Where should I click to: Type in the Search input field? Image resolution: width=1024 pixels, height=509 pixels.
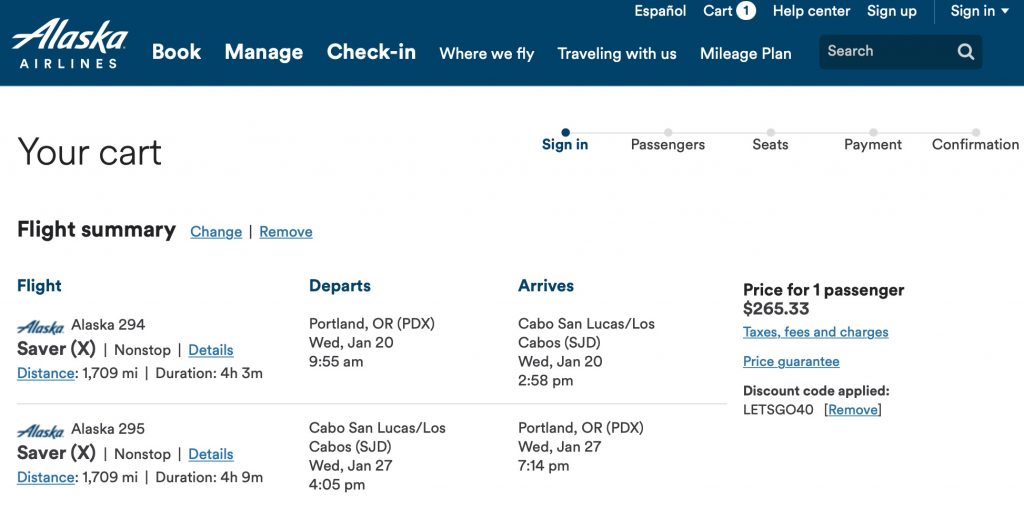point(885,52)
